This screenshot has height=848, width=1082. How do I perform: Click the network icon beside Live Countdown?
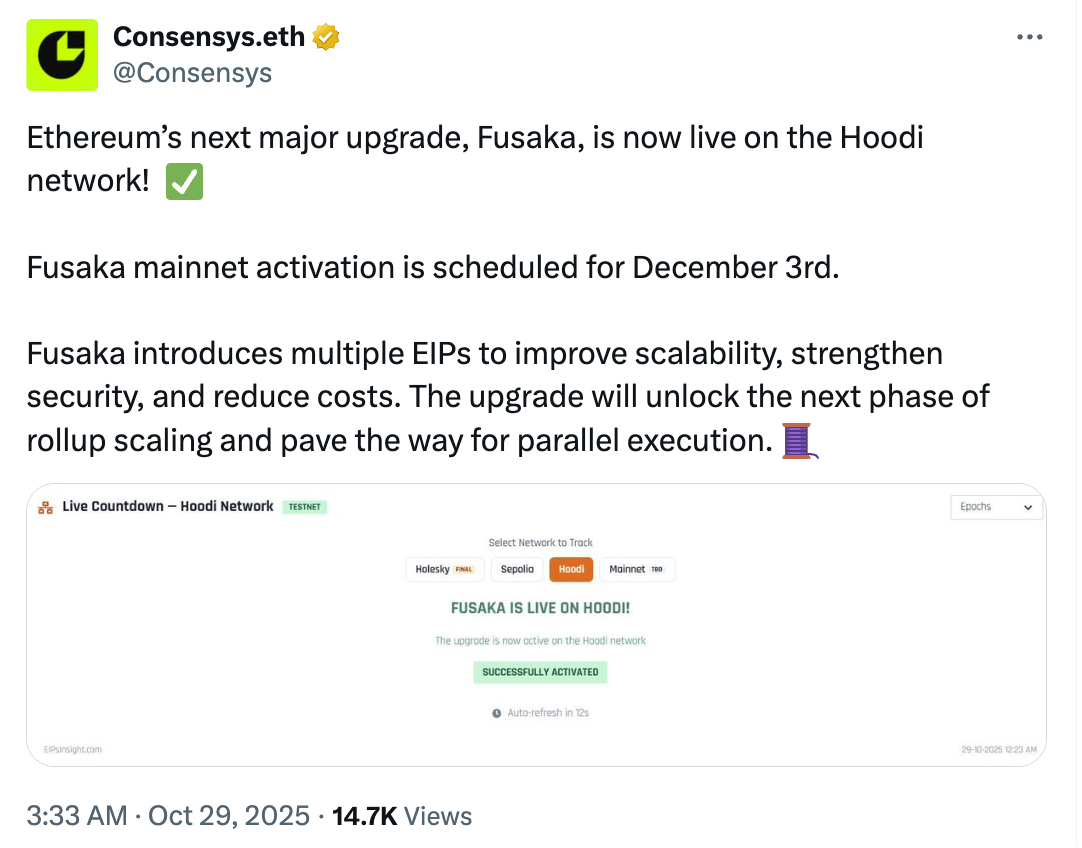tap(45, 507)
